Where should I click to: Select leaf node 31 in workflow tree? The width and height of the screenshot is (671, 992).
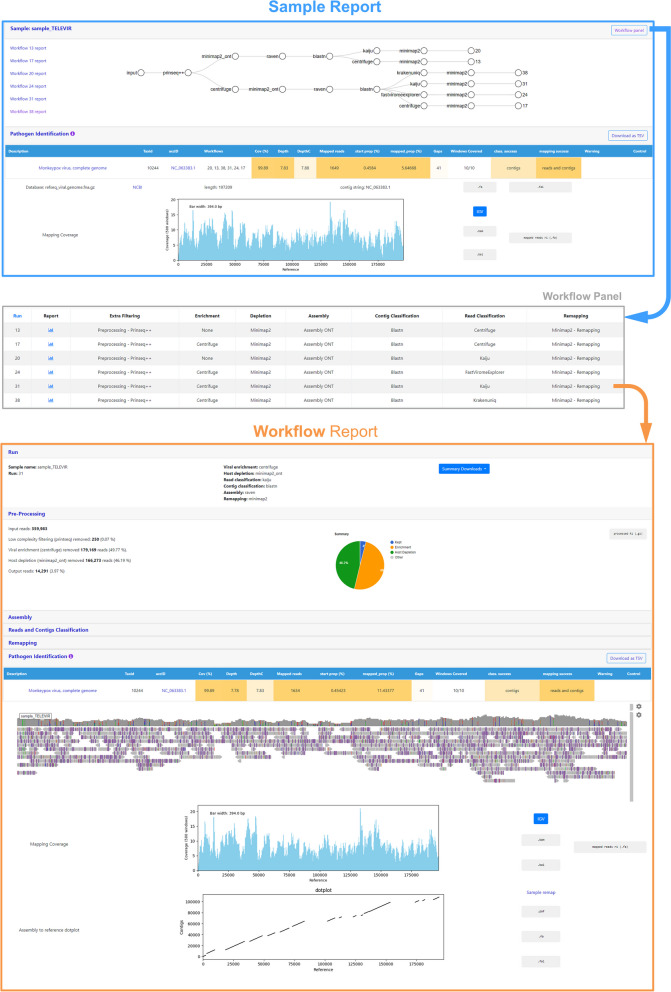518,84
